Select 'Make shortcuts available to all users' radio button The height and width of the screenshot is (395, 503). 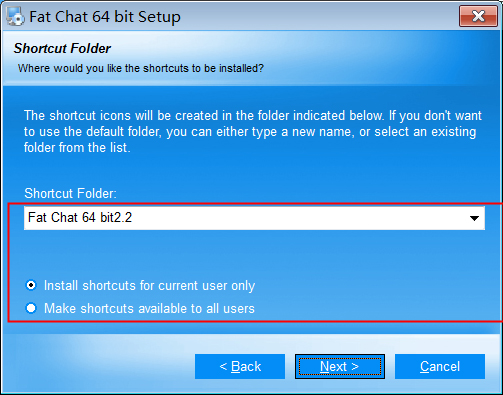(x=31, y=308)
